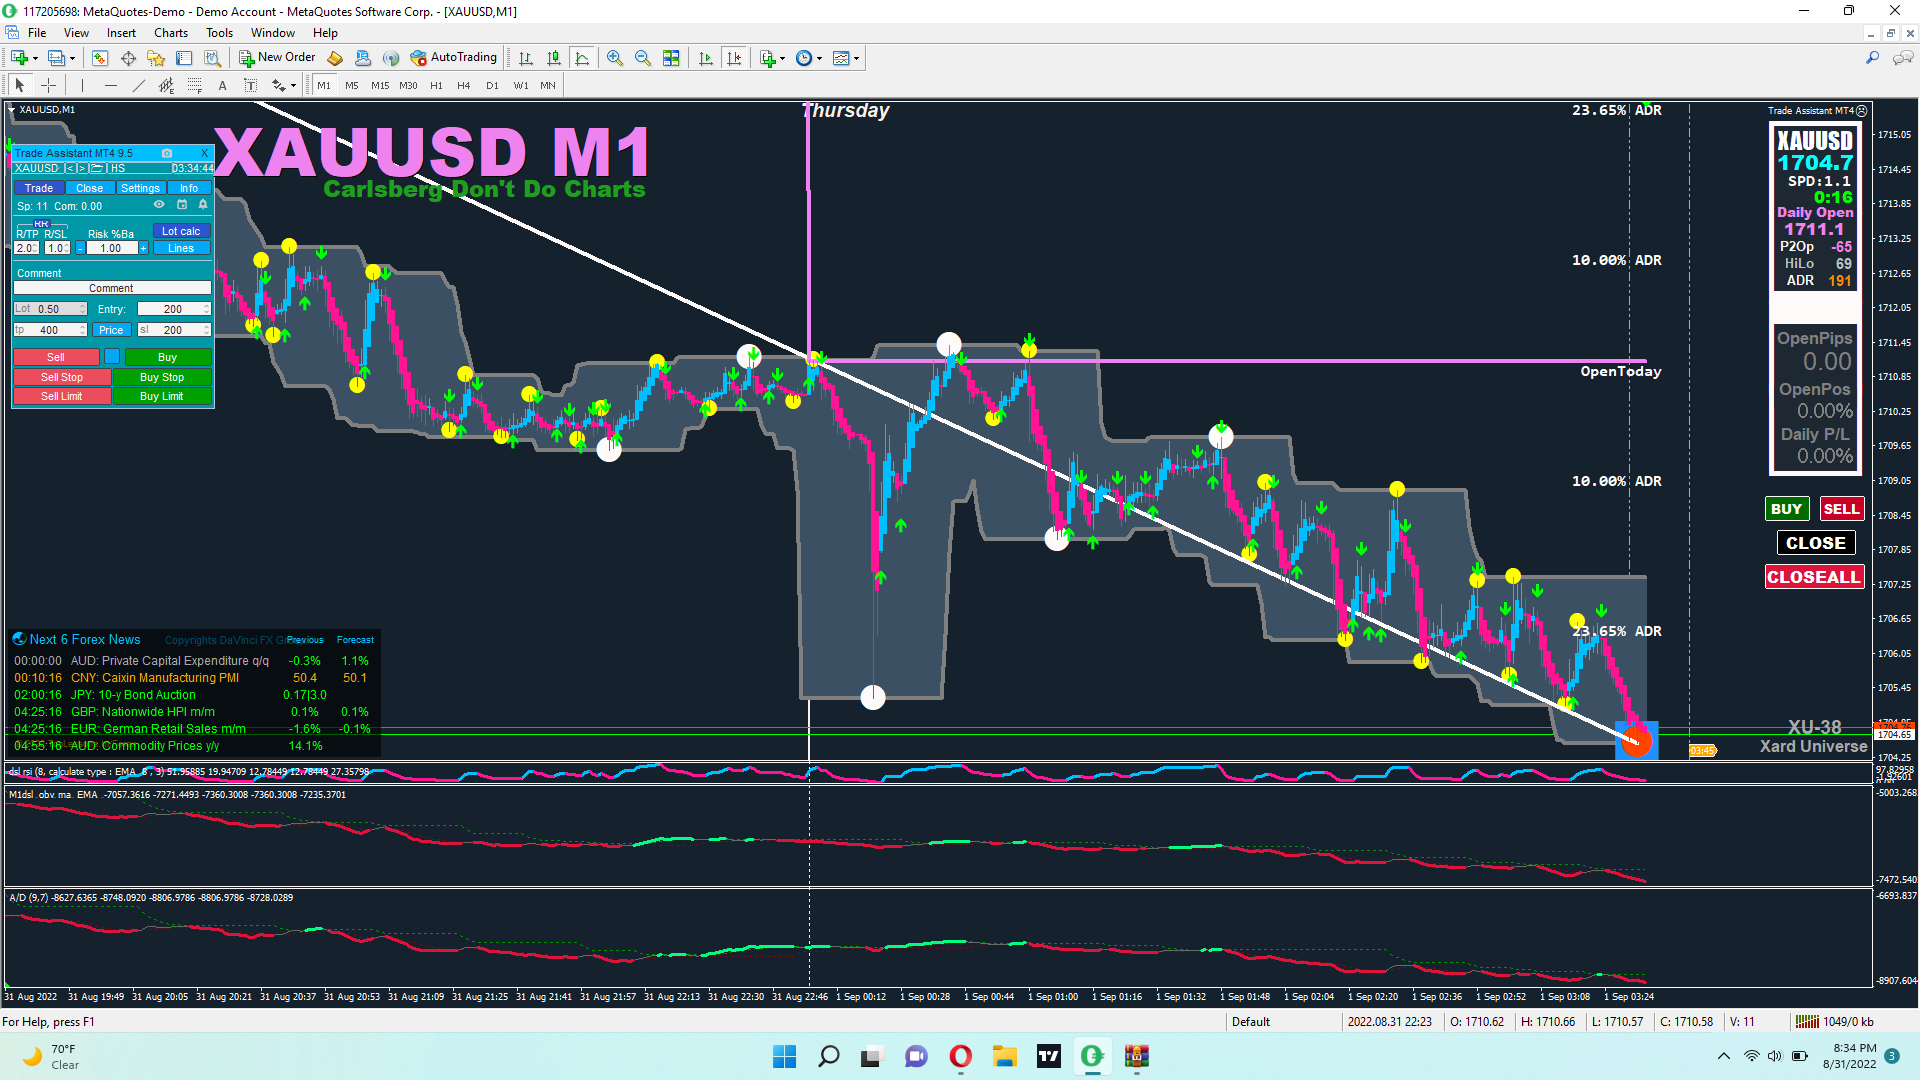Switch to the Settings tab in Trade Assistant
Image resolution: width=1920 pixels, height=1080 pixels.
point(140,188)
